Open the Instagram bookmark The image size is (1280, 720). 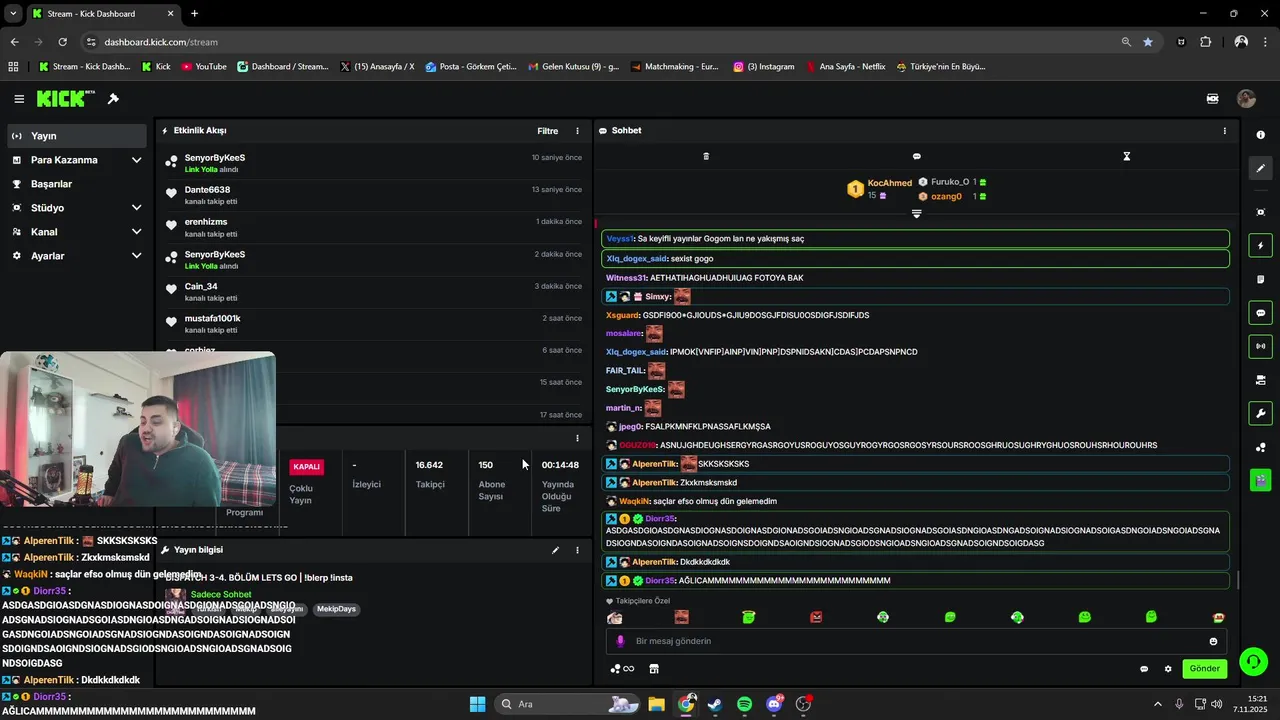(x=764, y=67)
